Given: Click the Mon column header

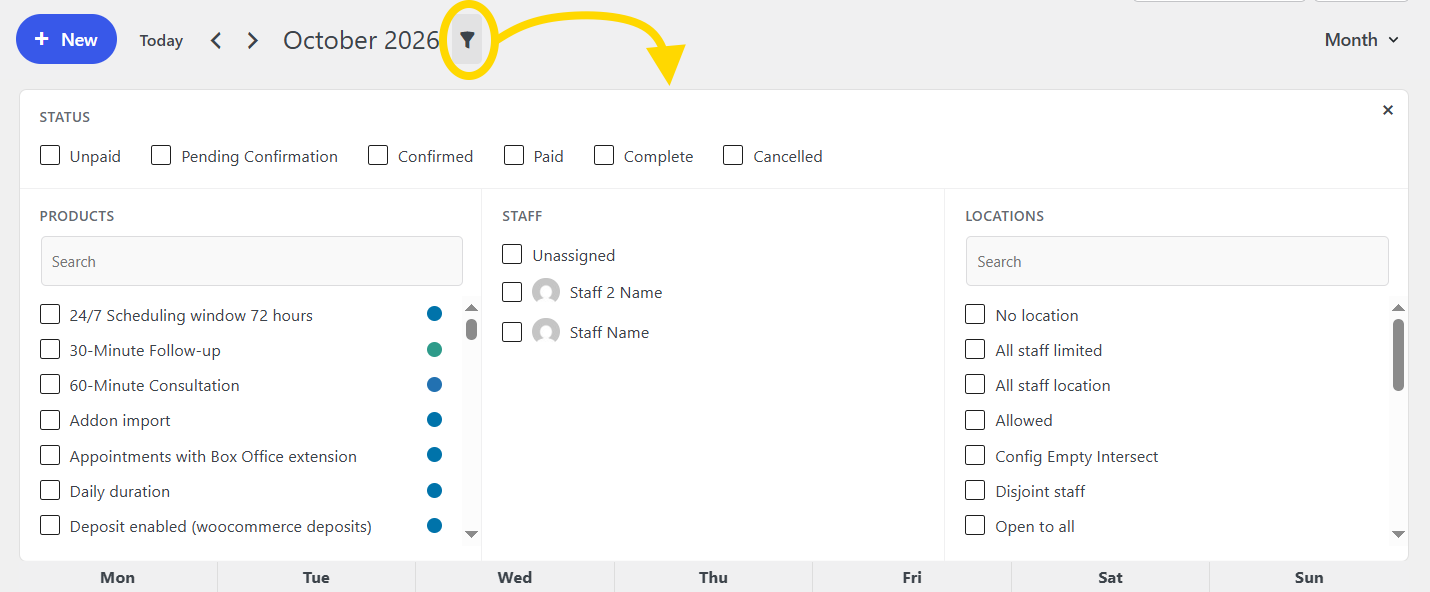Looking at the screenshot, I should (x=118, y=577).
